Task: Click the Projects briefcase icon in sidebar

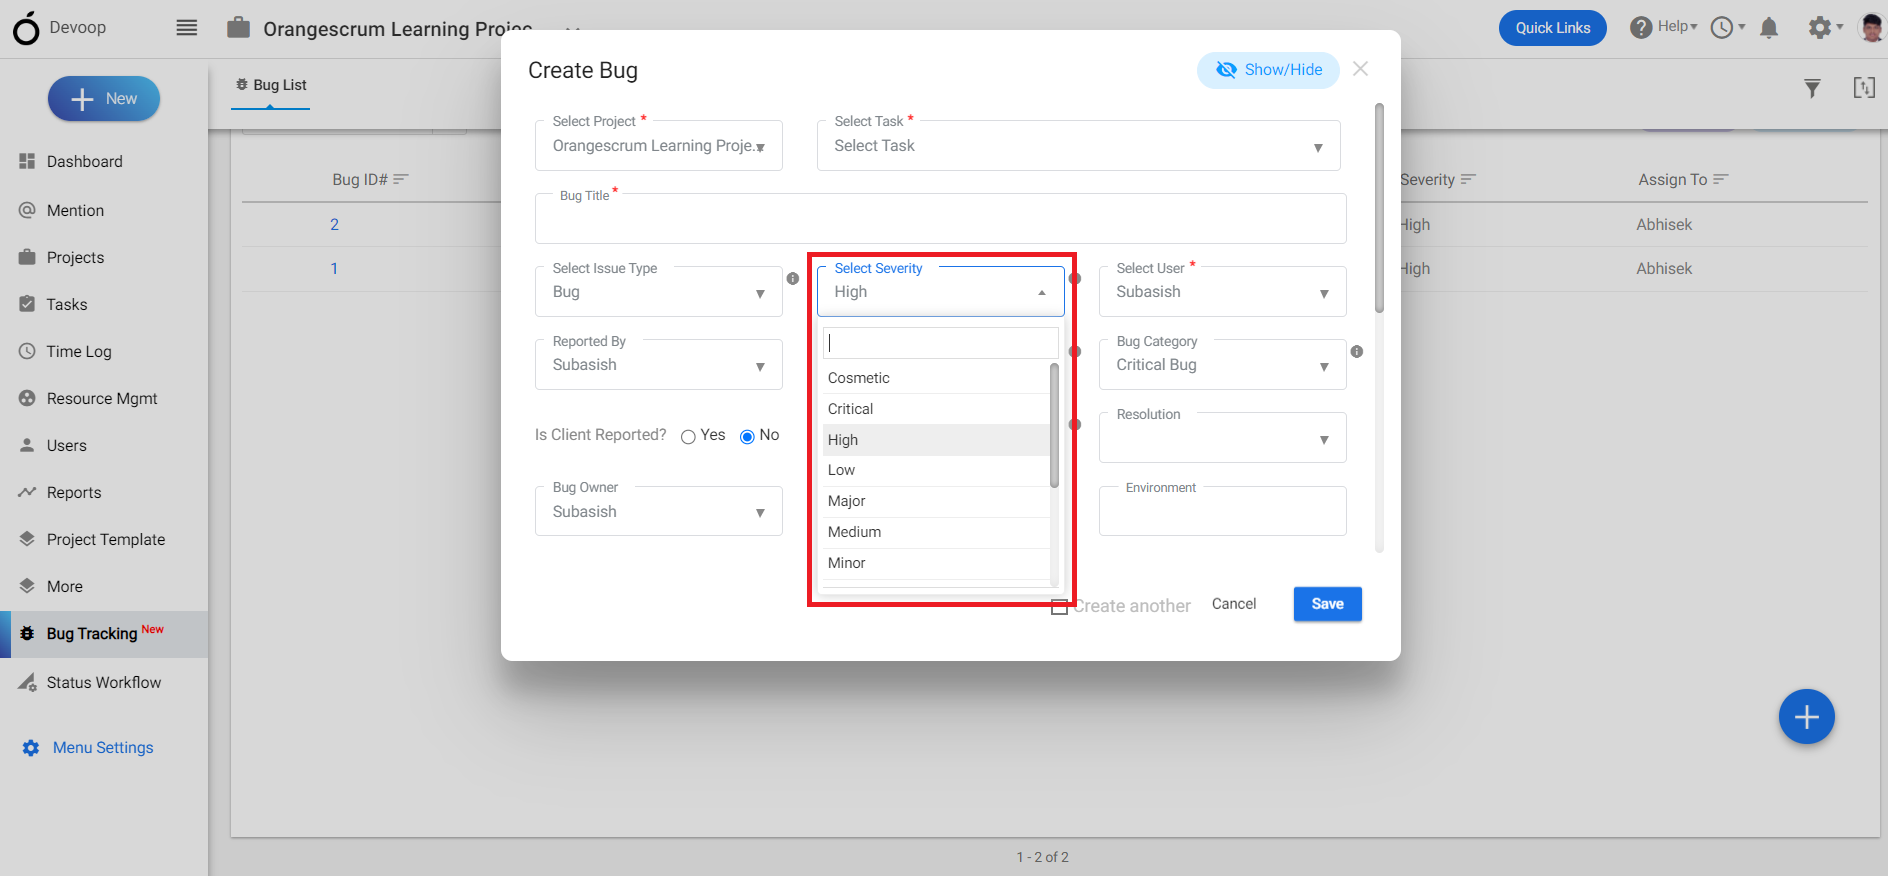Action: (x=27, y=257)
